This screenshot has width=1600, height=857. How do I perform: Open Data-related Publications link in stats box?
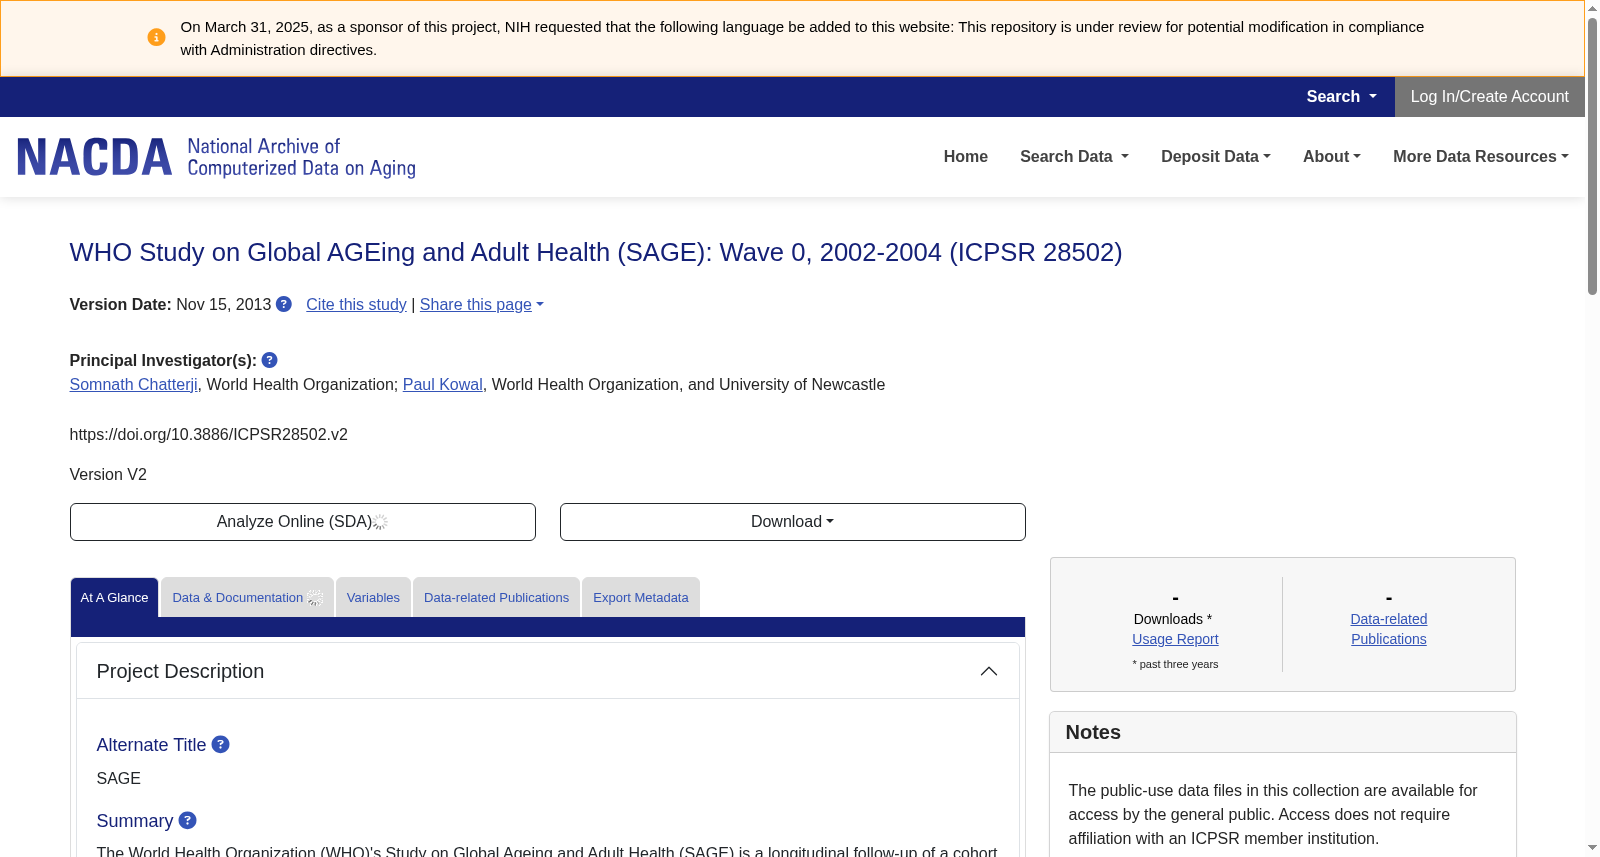coord(1388,629)
